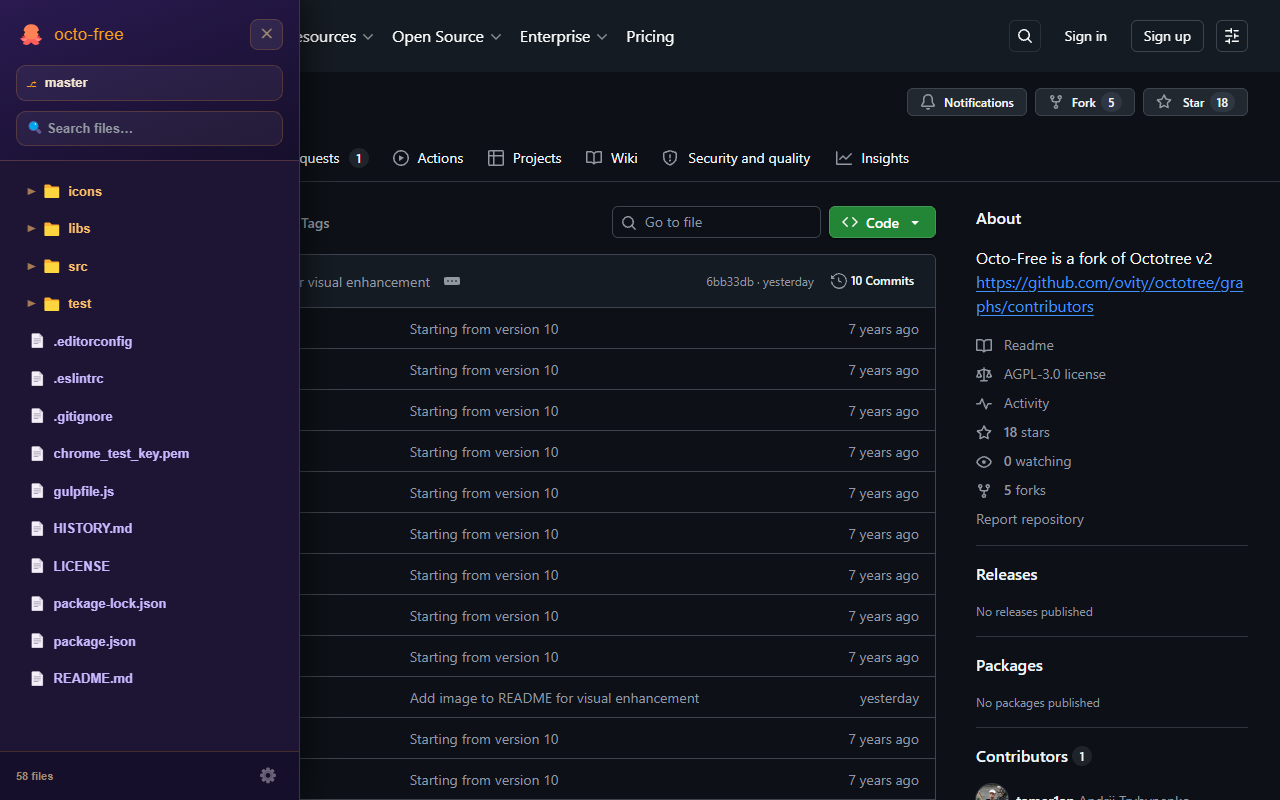Screen dimensions: 1280x800
Task: Close the octo-free sidebar panel
Action: coord(266,34)
